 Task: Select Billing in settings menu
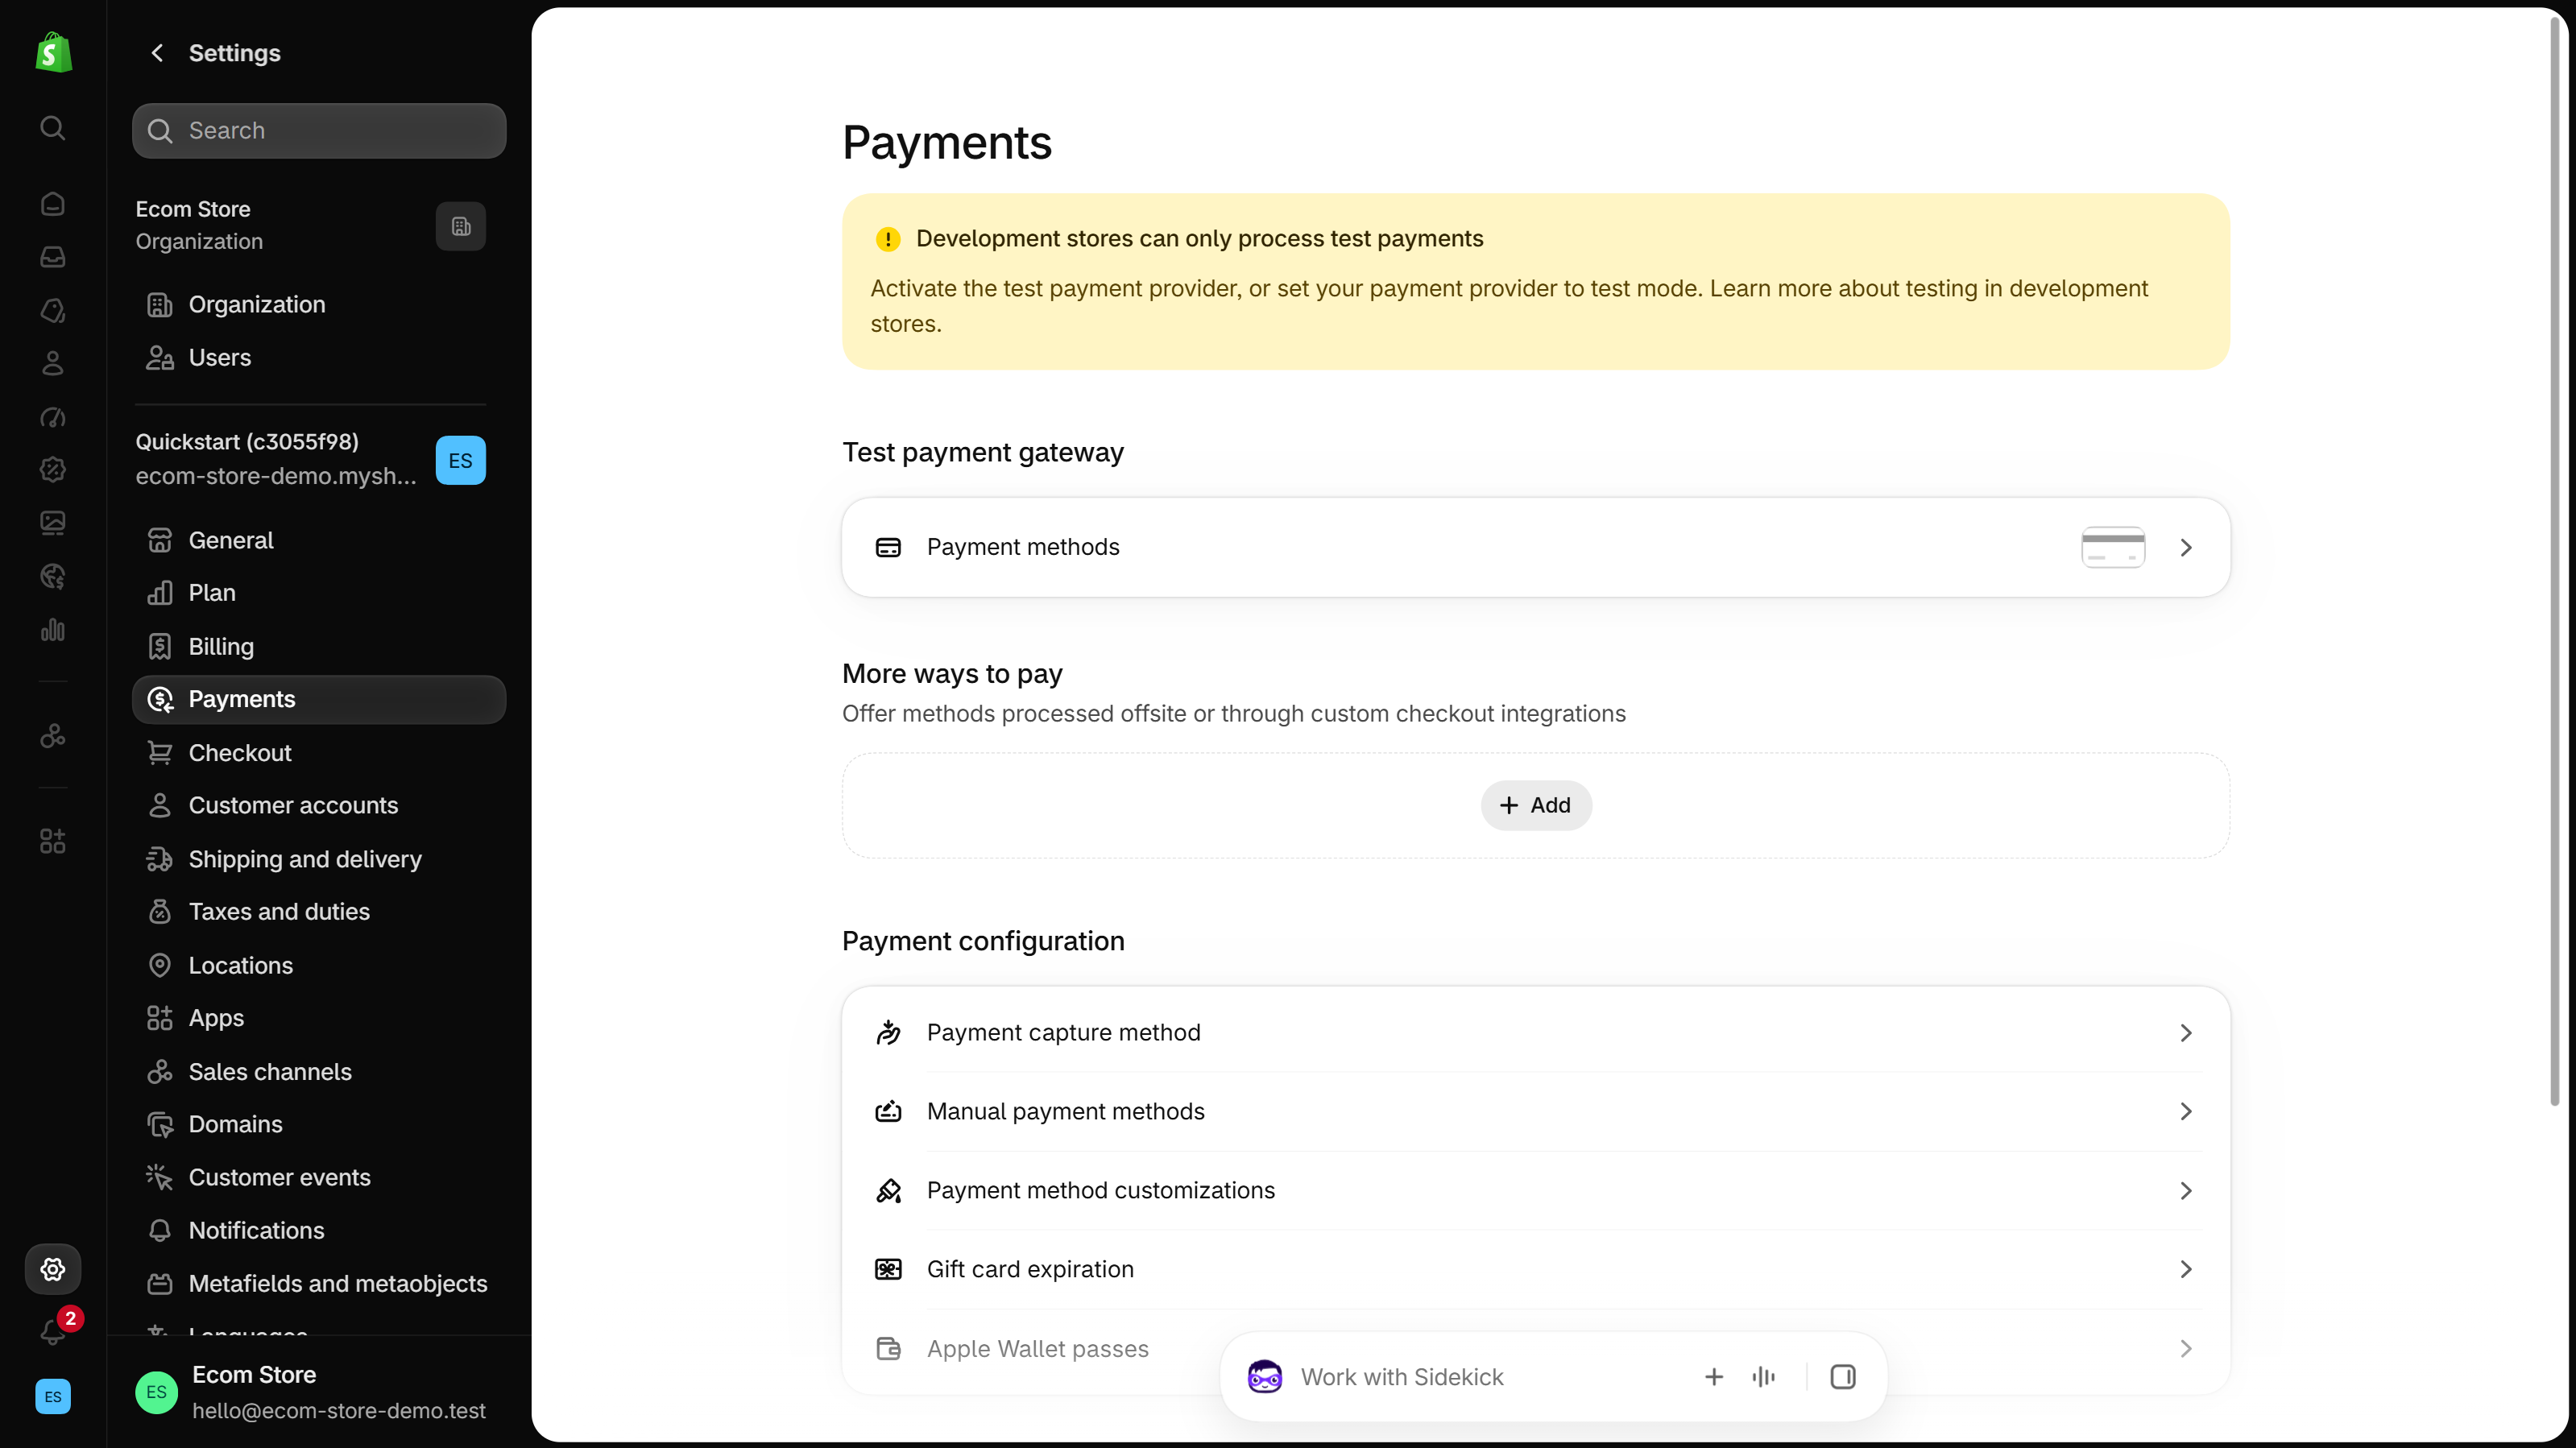319,646
